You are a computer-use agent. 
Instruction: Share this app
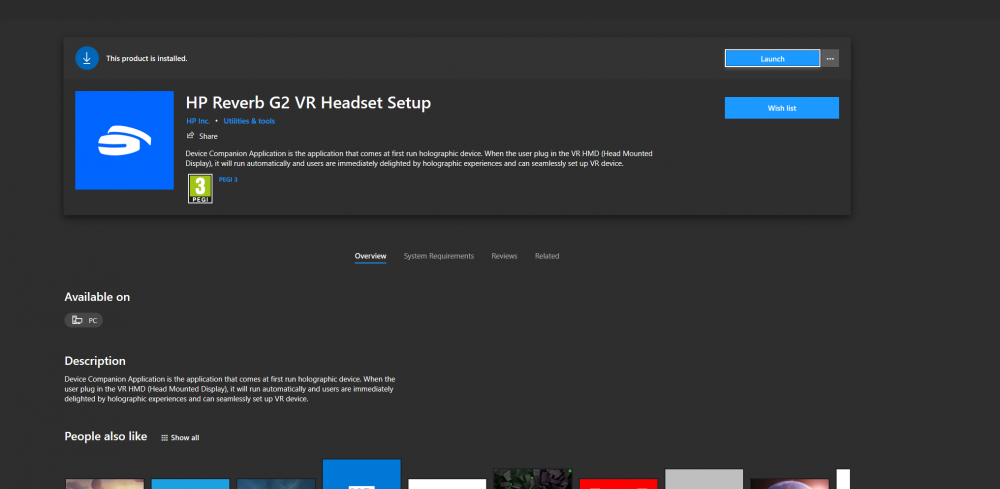click(202, 136)
